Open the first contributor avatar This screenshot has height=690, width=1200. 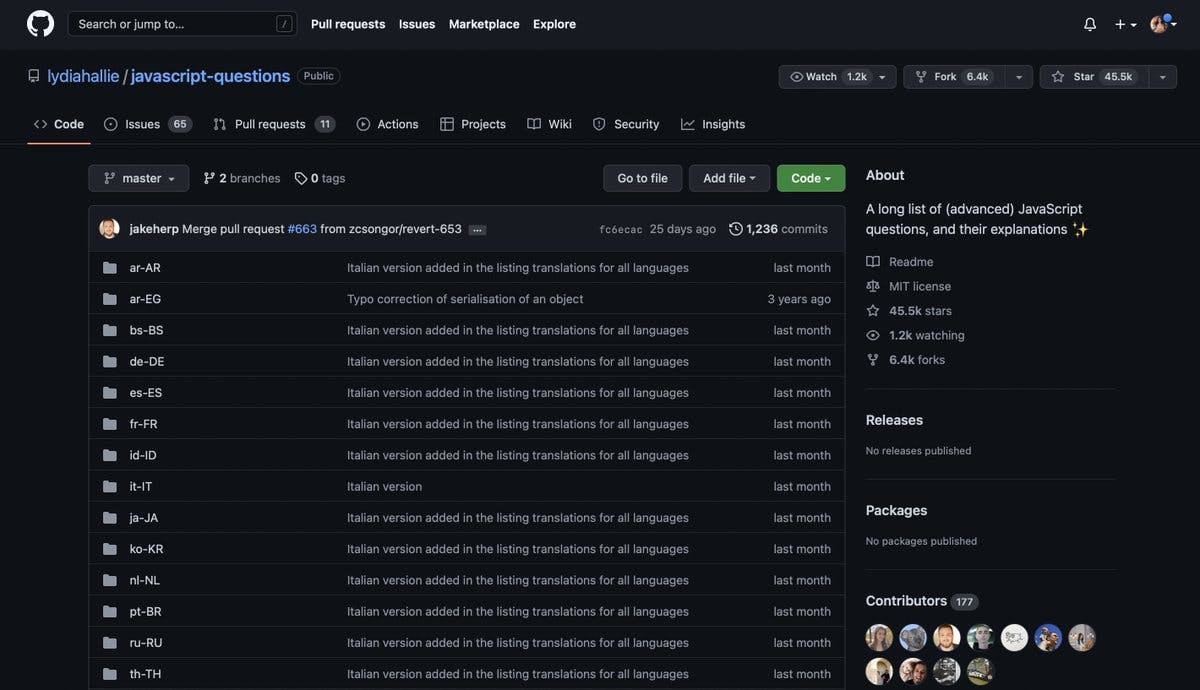(879, 638)
